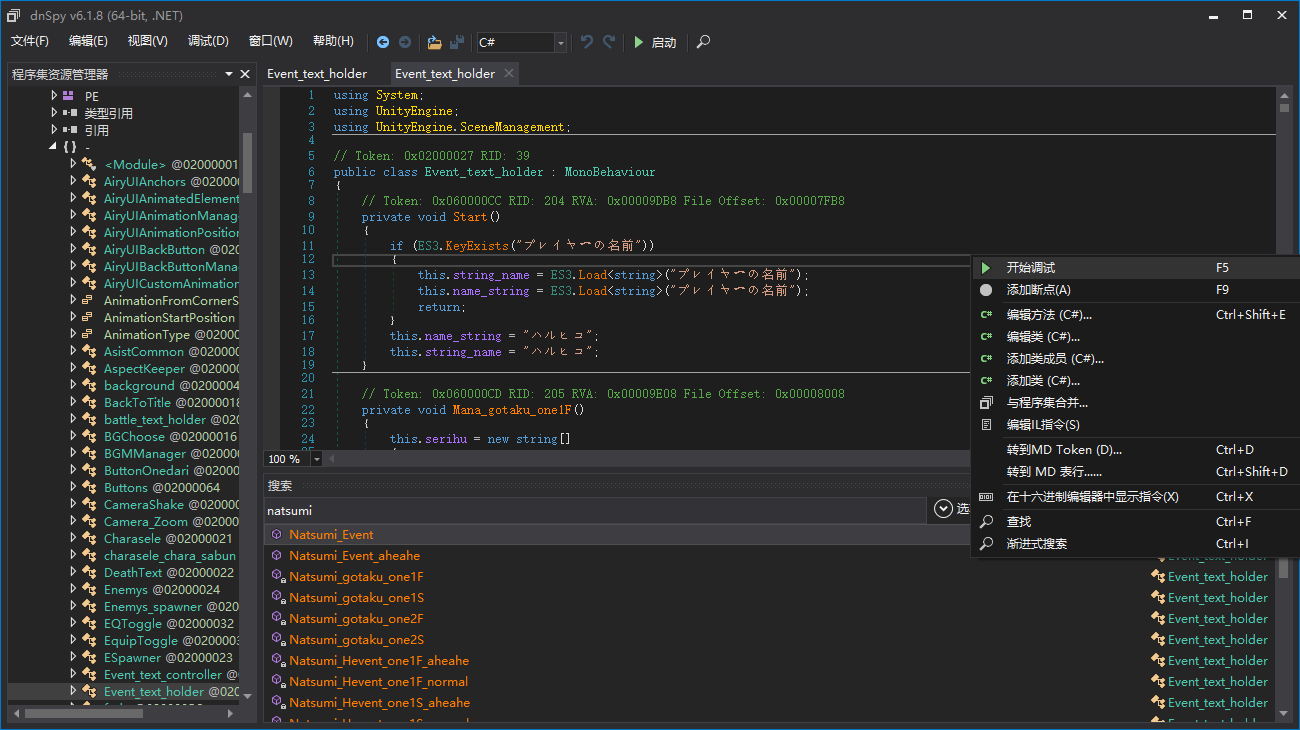Click the search options circle arrow icon
This screenshot has height=730, width=1300.
coord(943,509)
